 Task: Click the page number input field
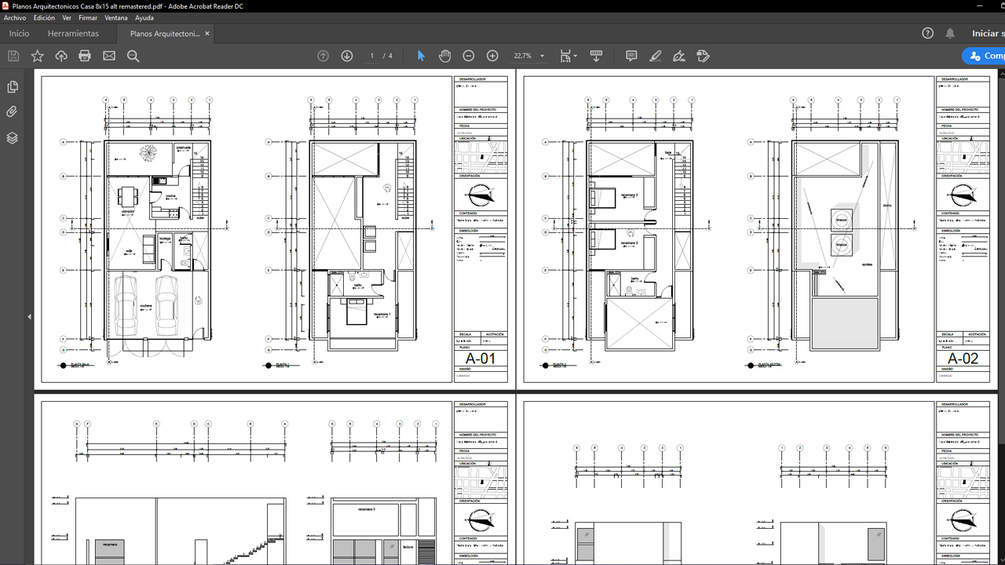point(372,56)
